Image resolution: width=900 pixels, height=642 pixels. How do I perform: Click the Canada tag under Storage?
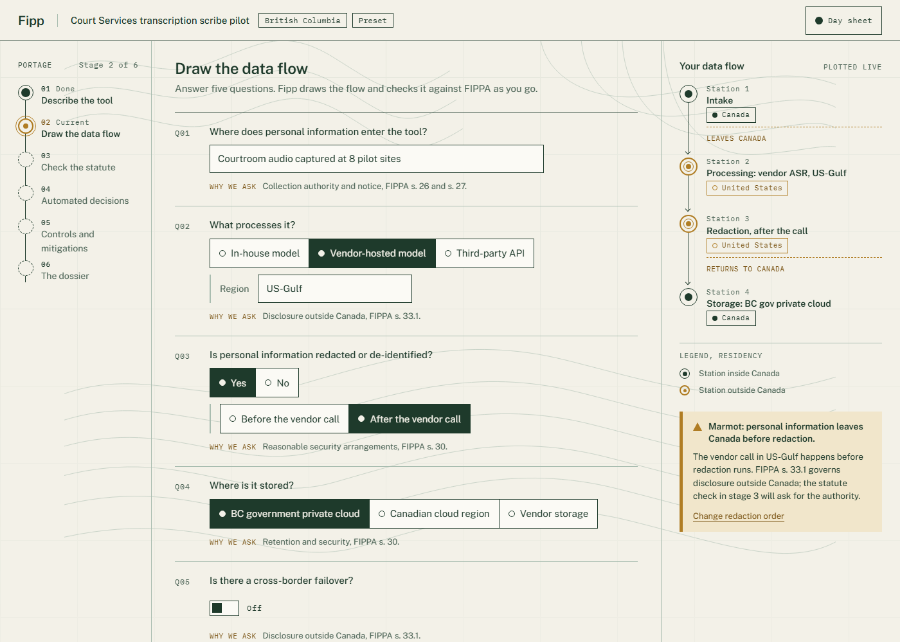tap(731, 318)
